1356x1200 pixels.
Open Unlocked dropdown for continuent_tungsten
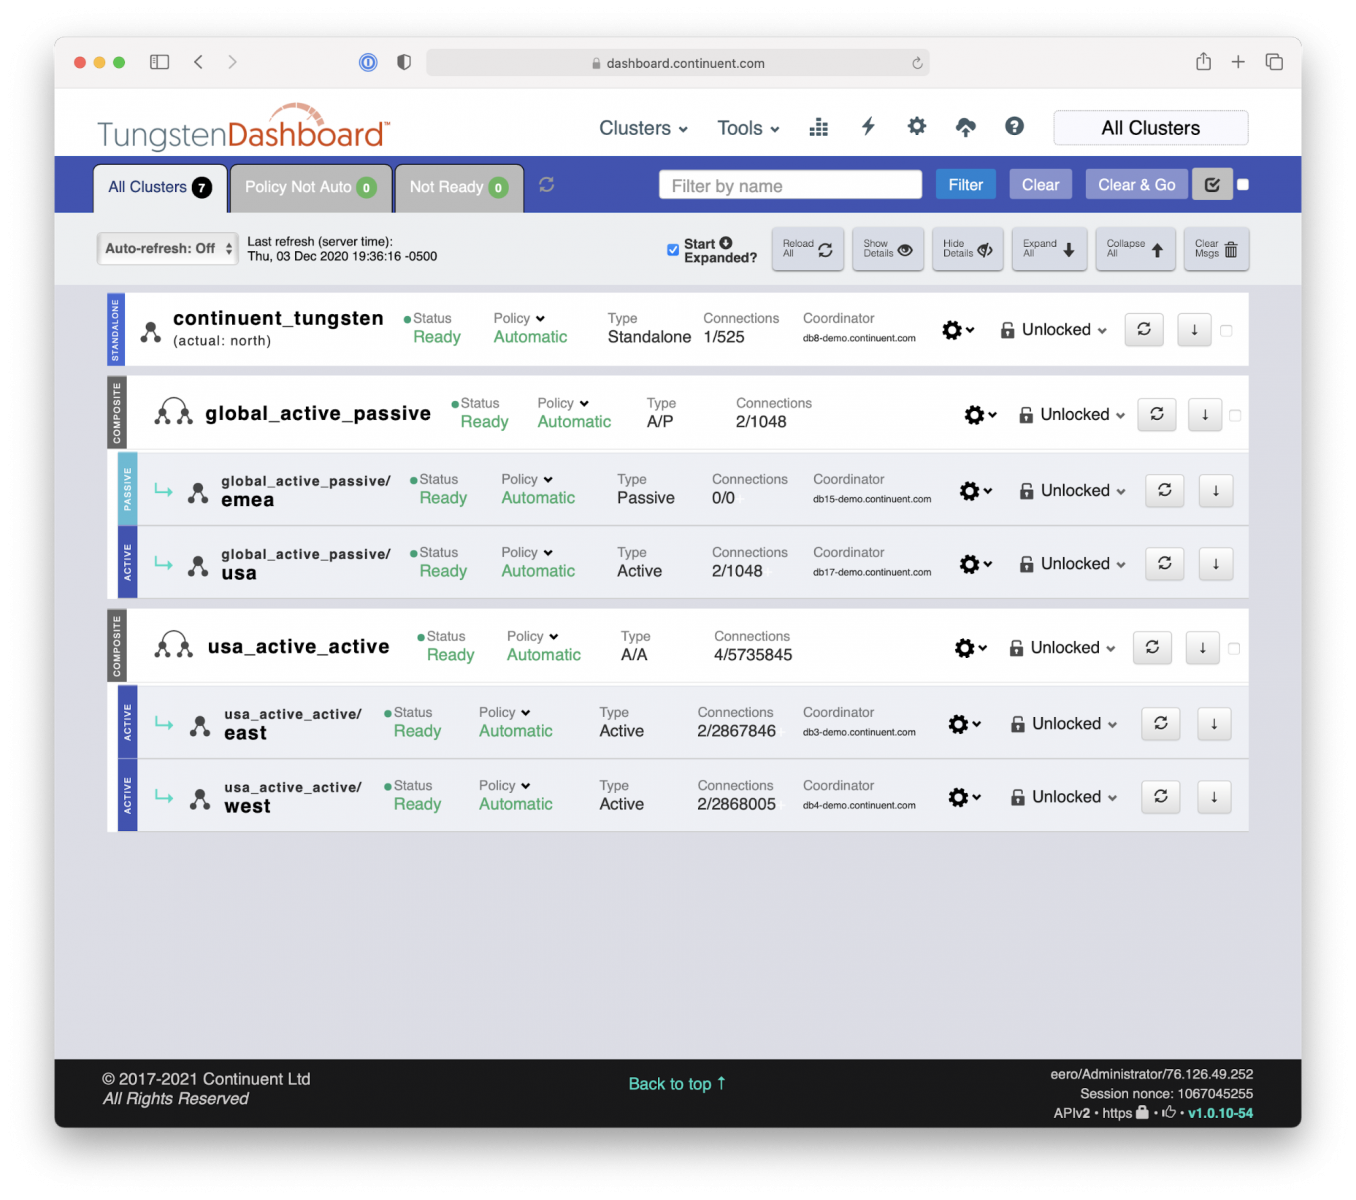1054,330
